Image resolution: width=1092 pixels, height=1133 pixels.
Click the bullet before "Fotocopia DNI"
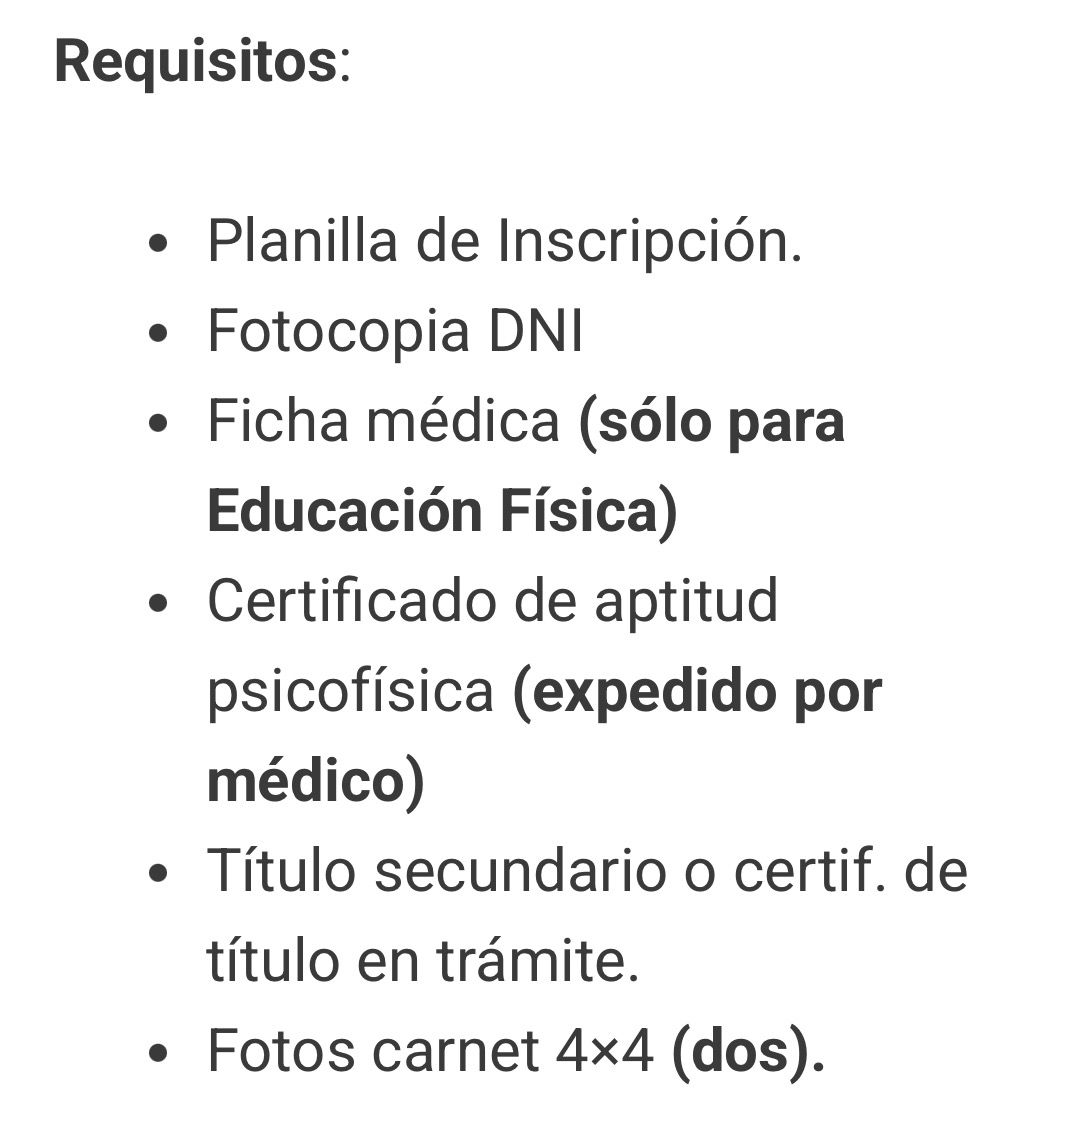click(158, 333)
